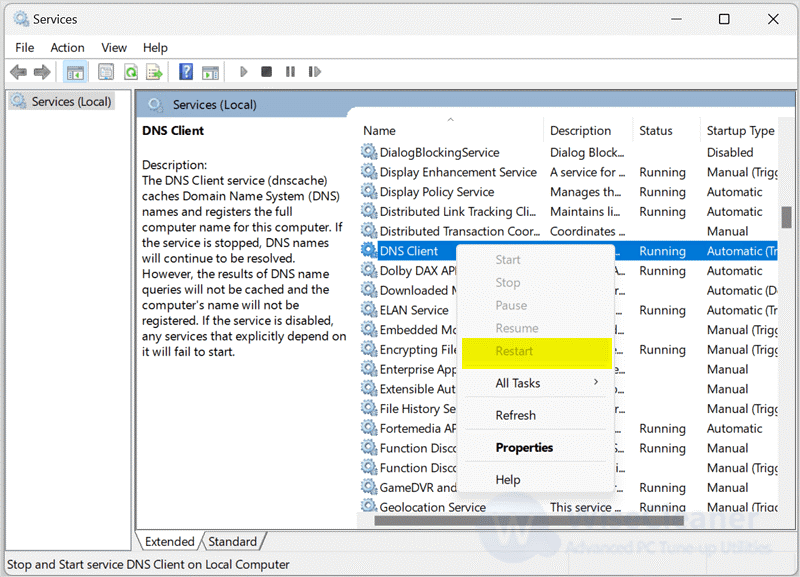Select the "Embedded Mo" service name
The width and height of the screenshot is (800, 577).
pyautogui.click(x=418, y=330)
